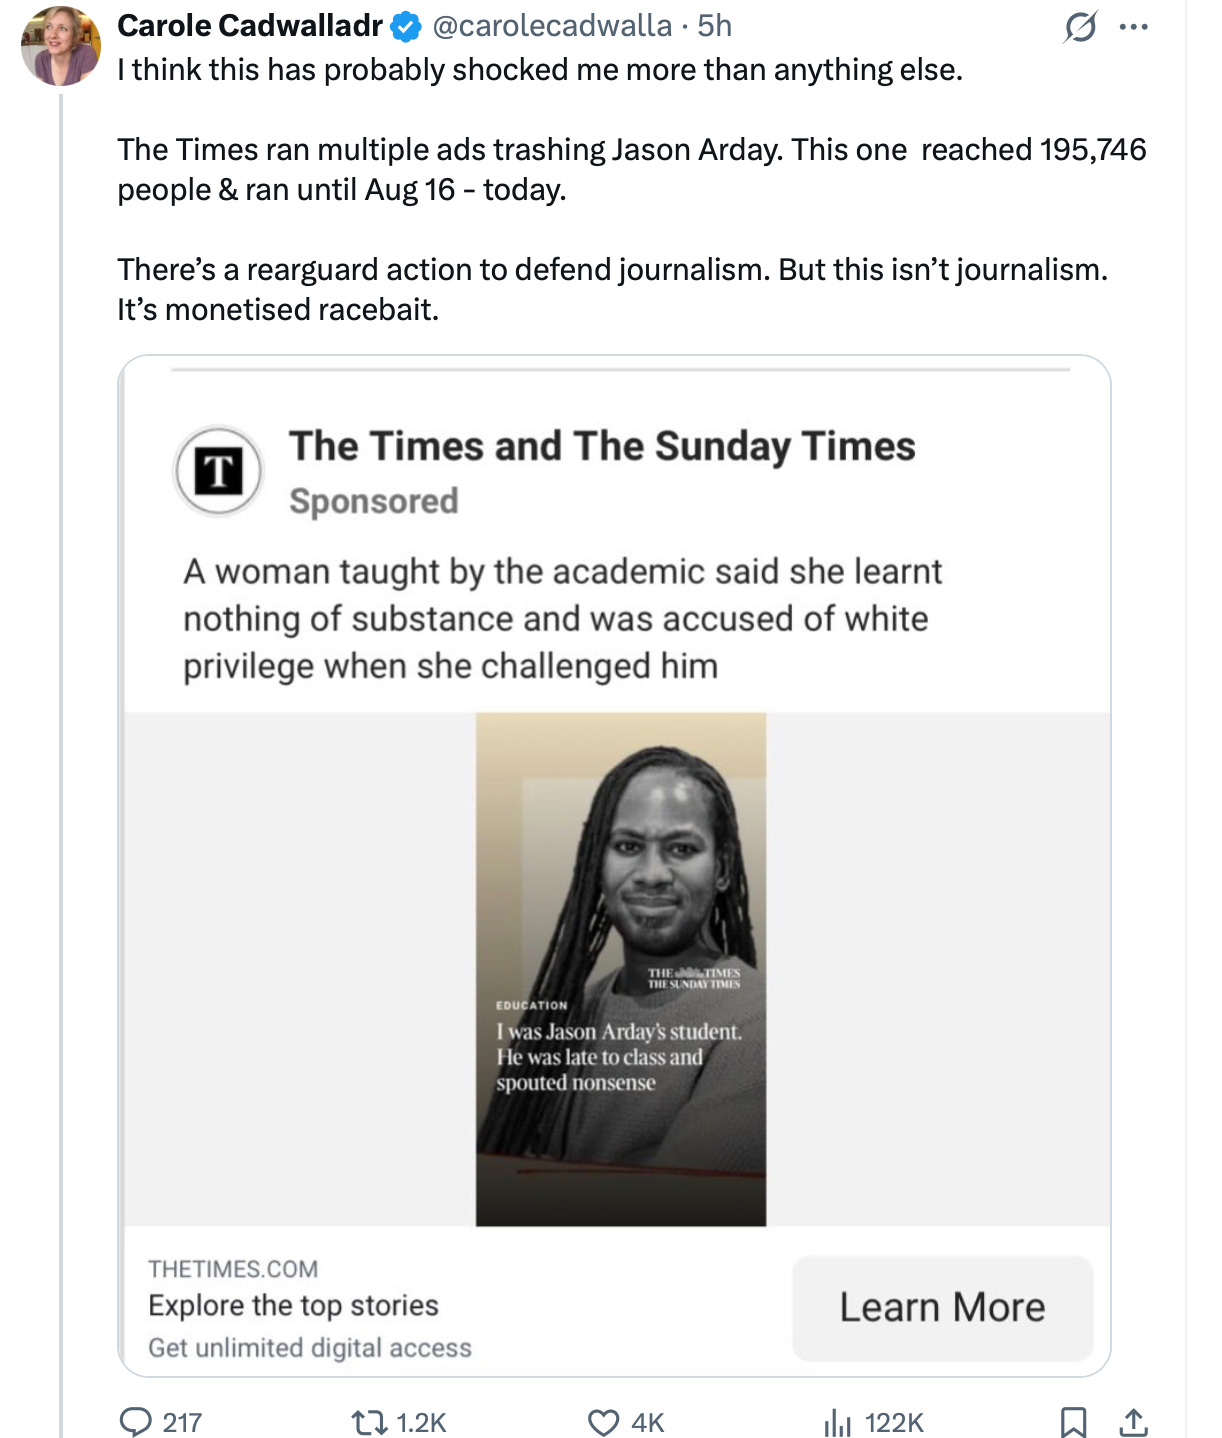Click the Learn More button
Image resolution: width=1222 pixels, height=1438 pixels.
(x=942, y=1307)
